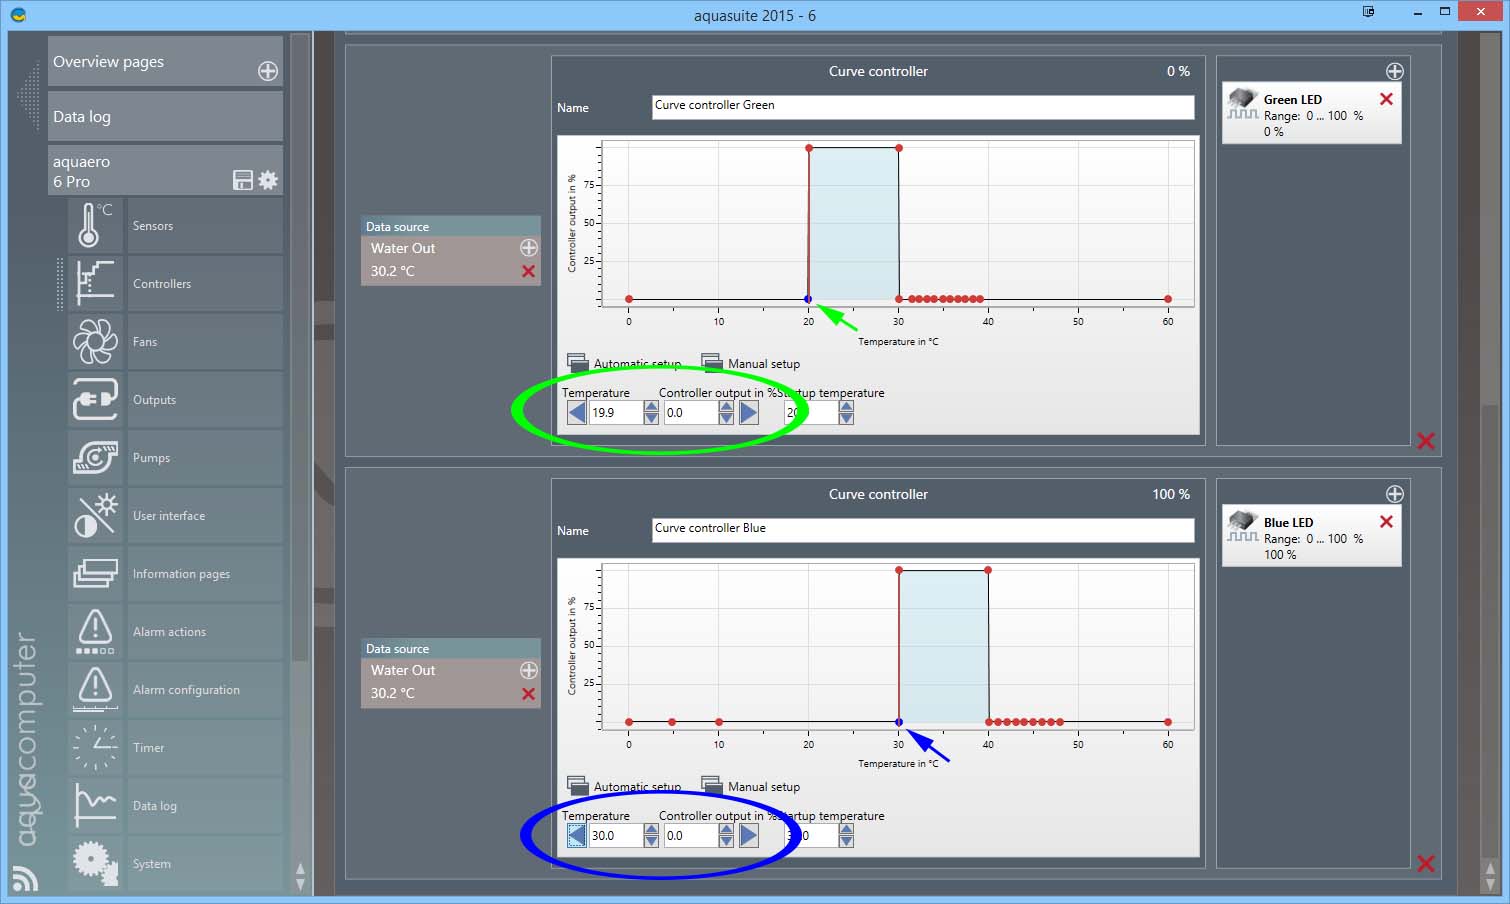Click the RSS feed icon in sidebar
The height and width of the screenshot is (904, 1510).
click(25, 877)
